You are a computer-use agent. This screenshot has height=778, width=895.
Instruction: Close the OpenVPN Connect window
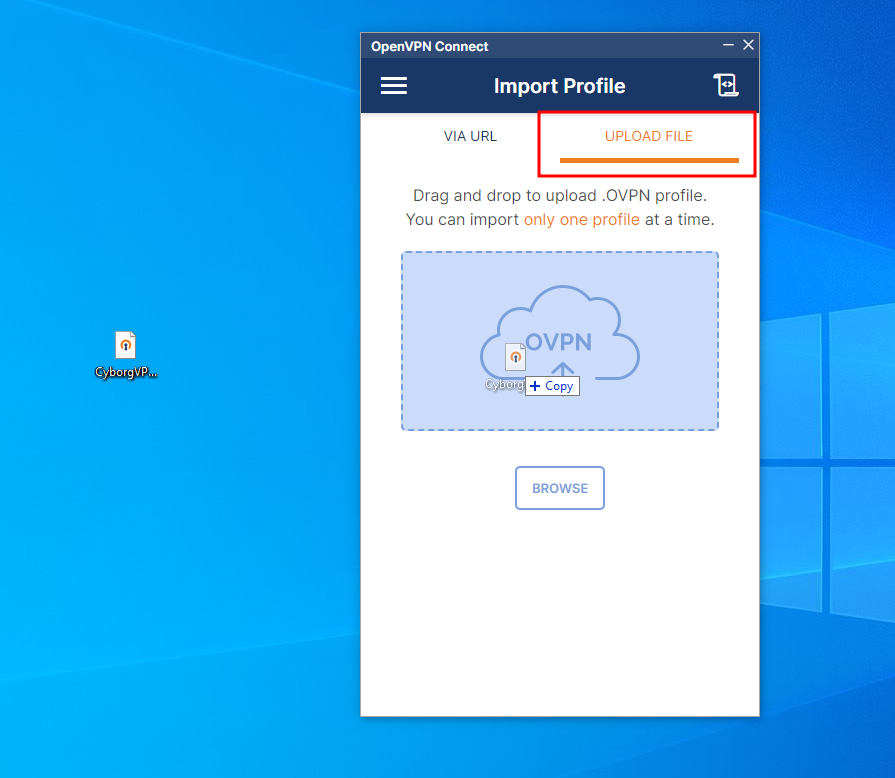pos(748,45)
